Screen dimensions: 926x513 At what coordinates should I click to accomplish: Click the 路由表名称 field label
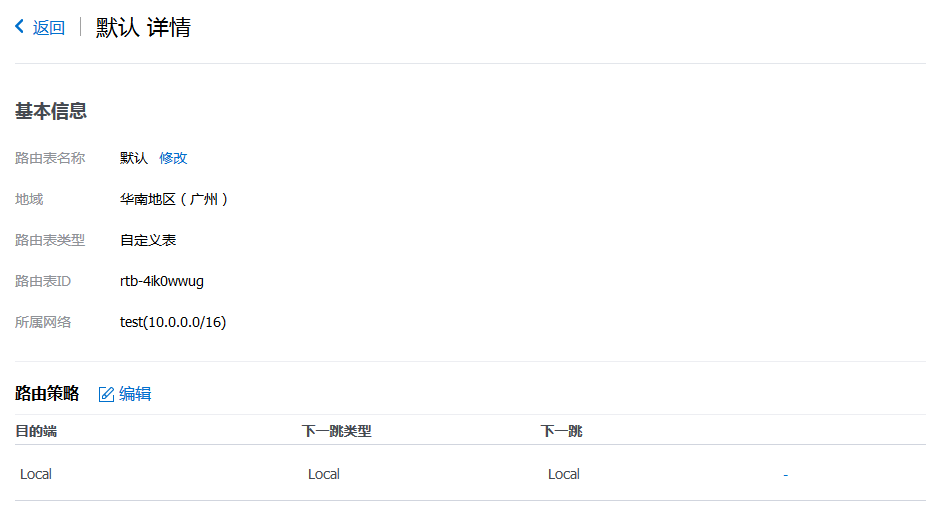coord(50,158)
